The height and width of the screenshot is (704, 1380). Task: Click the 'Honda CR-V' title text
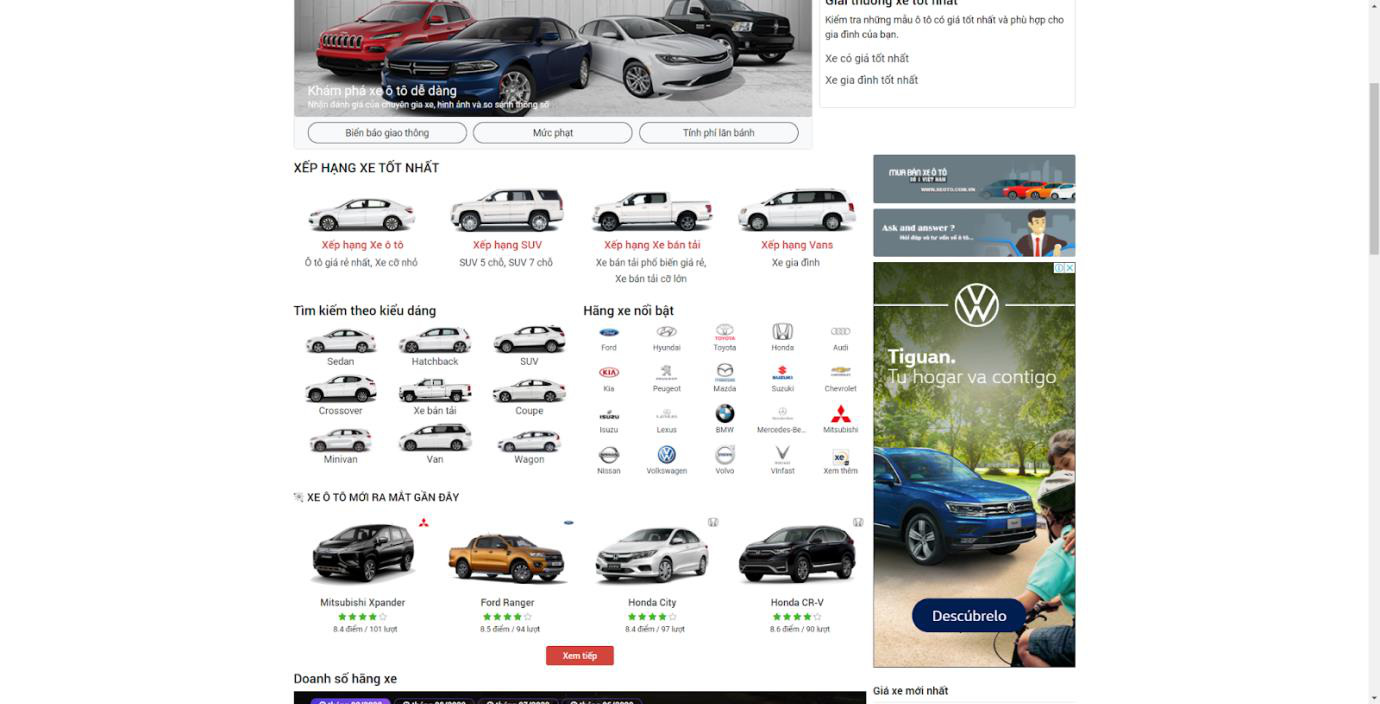(x=797, y=603)
